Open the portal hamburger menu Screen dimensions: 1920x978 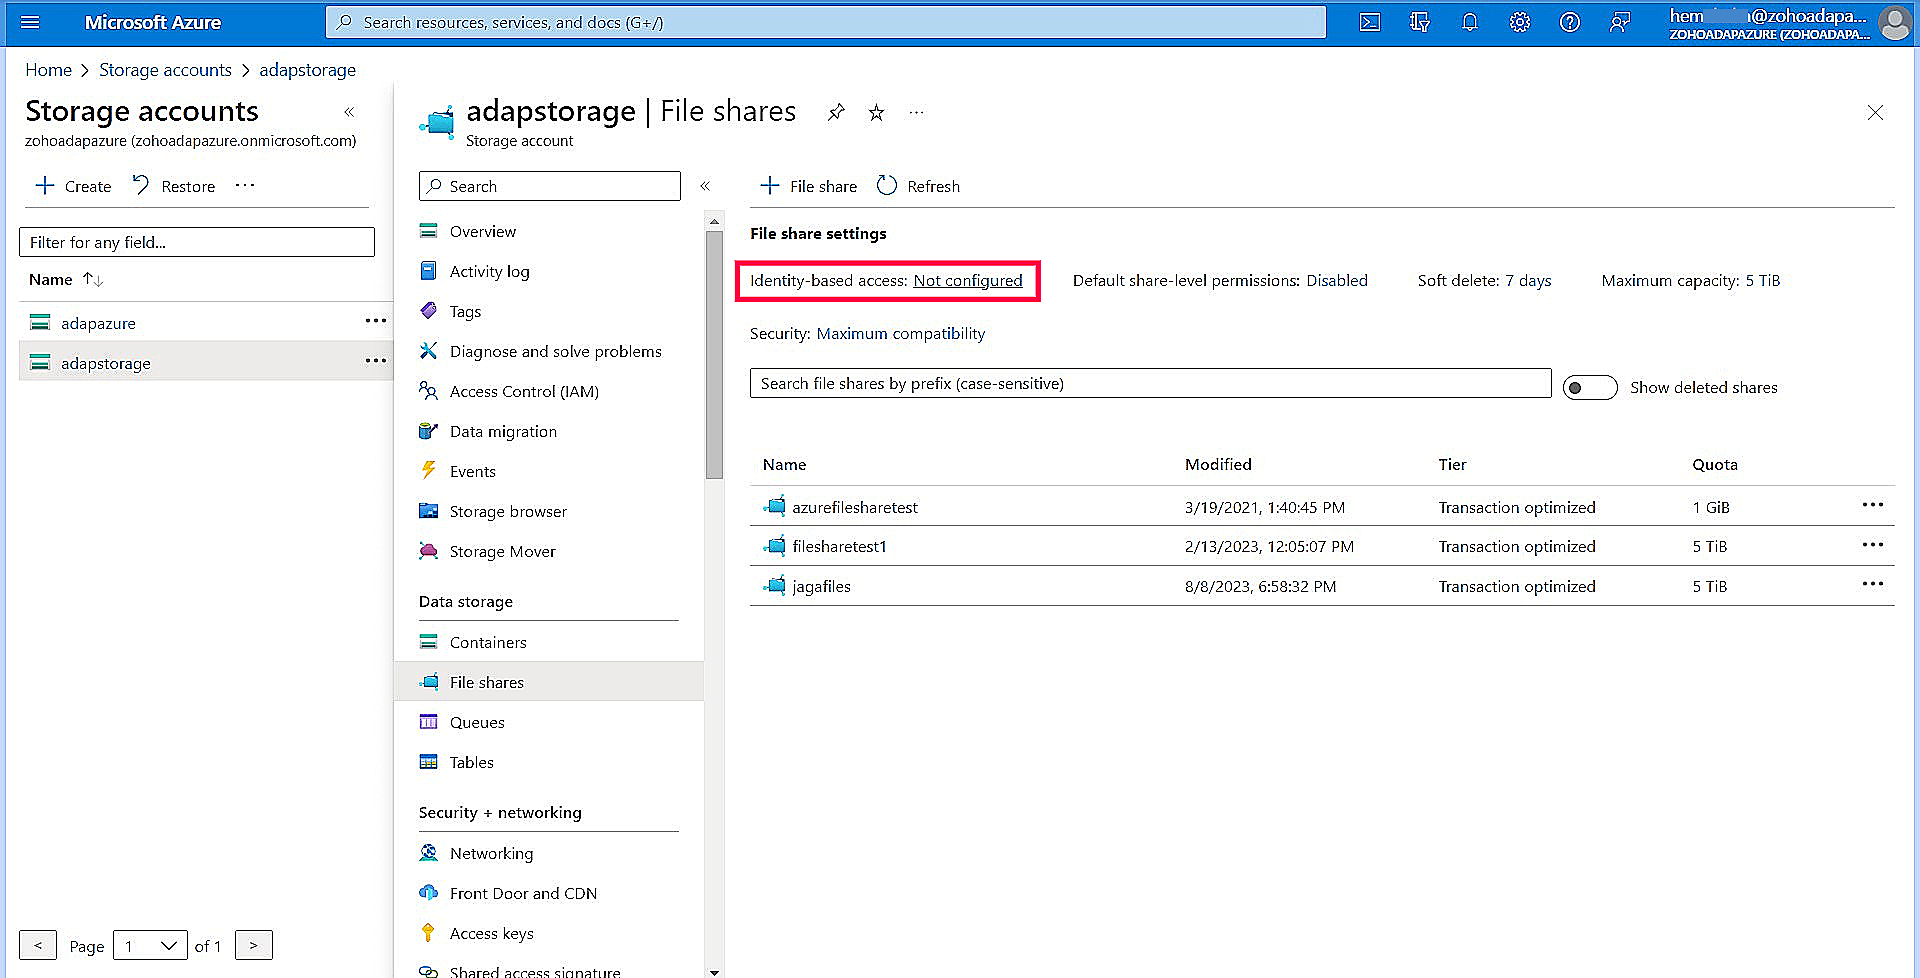30,22
